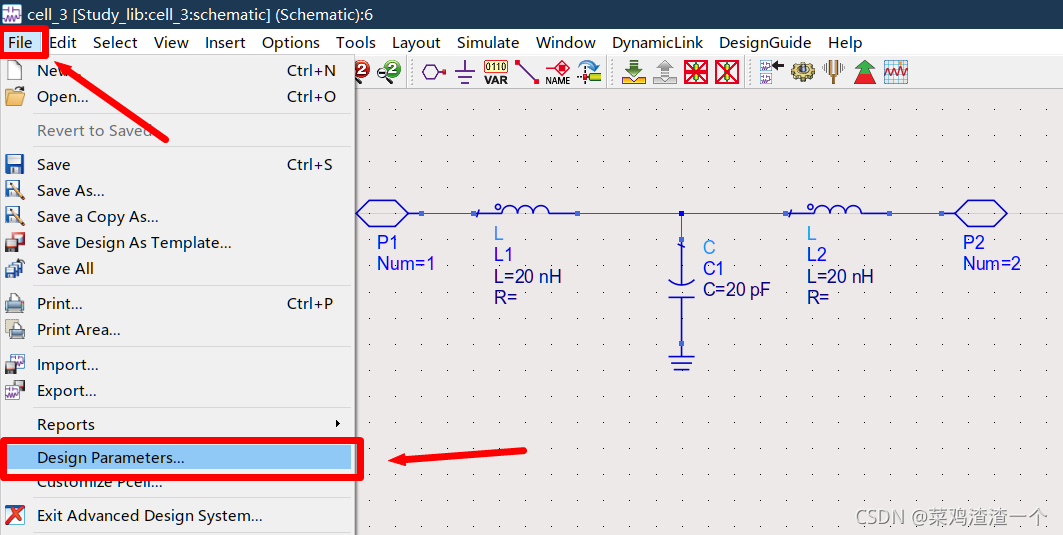The image size is (1063, 535).
Task: Click the Deactivate/Activate component icon
Action: tap(696, 71)
